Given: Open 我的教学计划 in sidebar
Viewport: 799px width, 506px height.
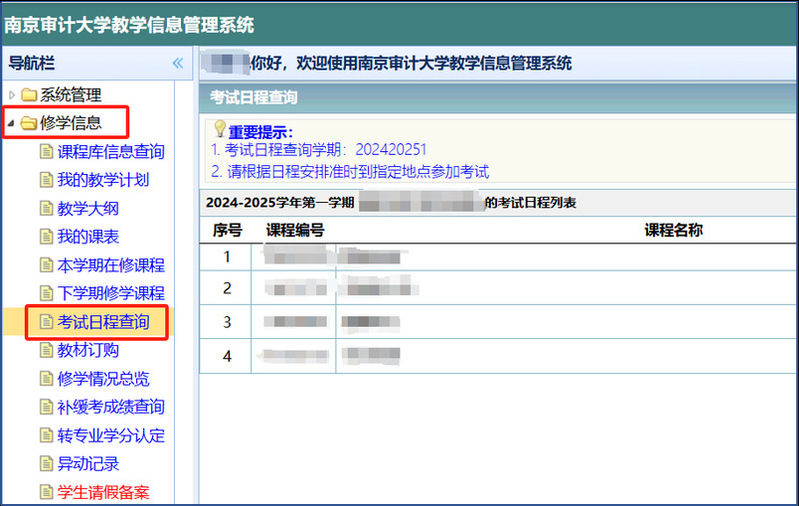Looking at the screenshot, I should (102, 180).
